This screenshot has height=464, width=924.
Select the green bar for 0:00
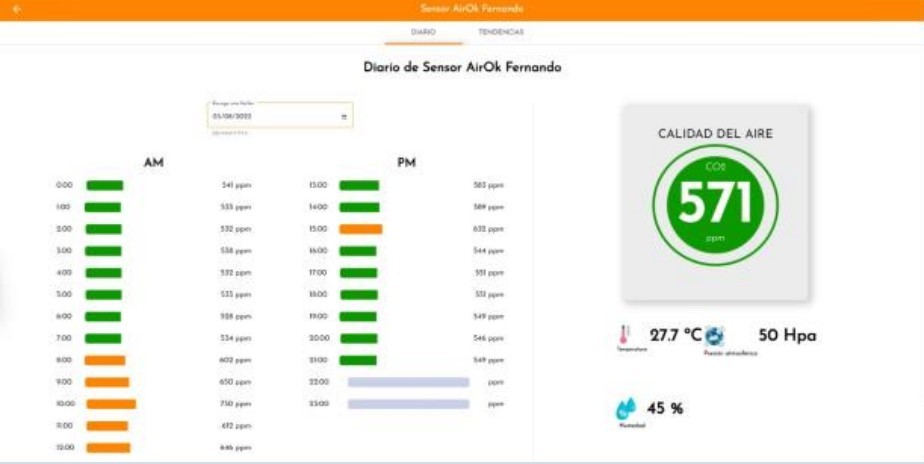pos(104,185)
